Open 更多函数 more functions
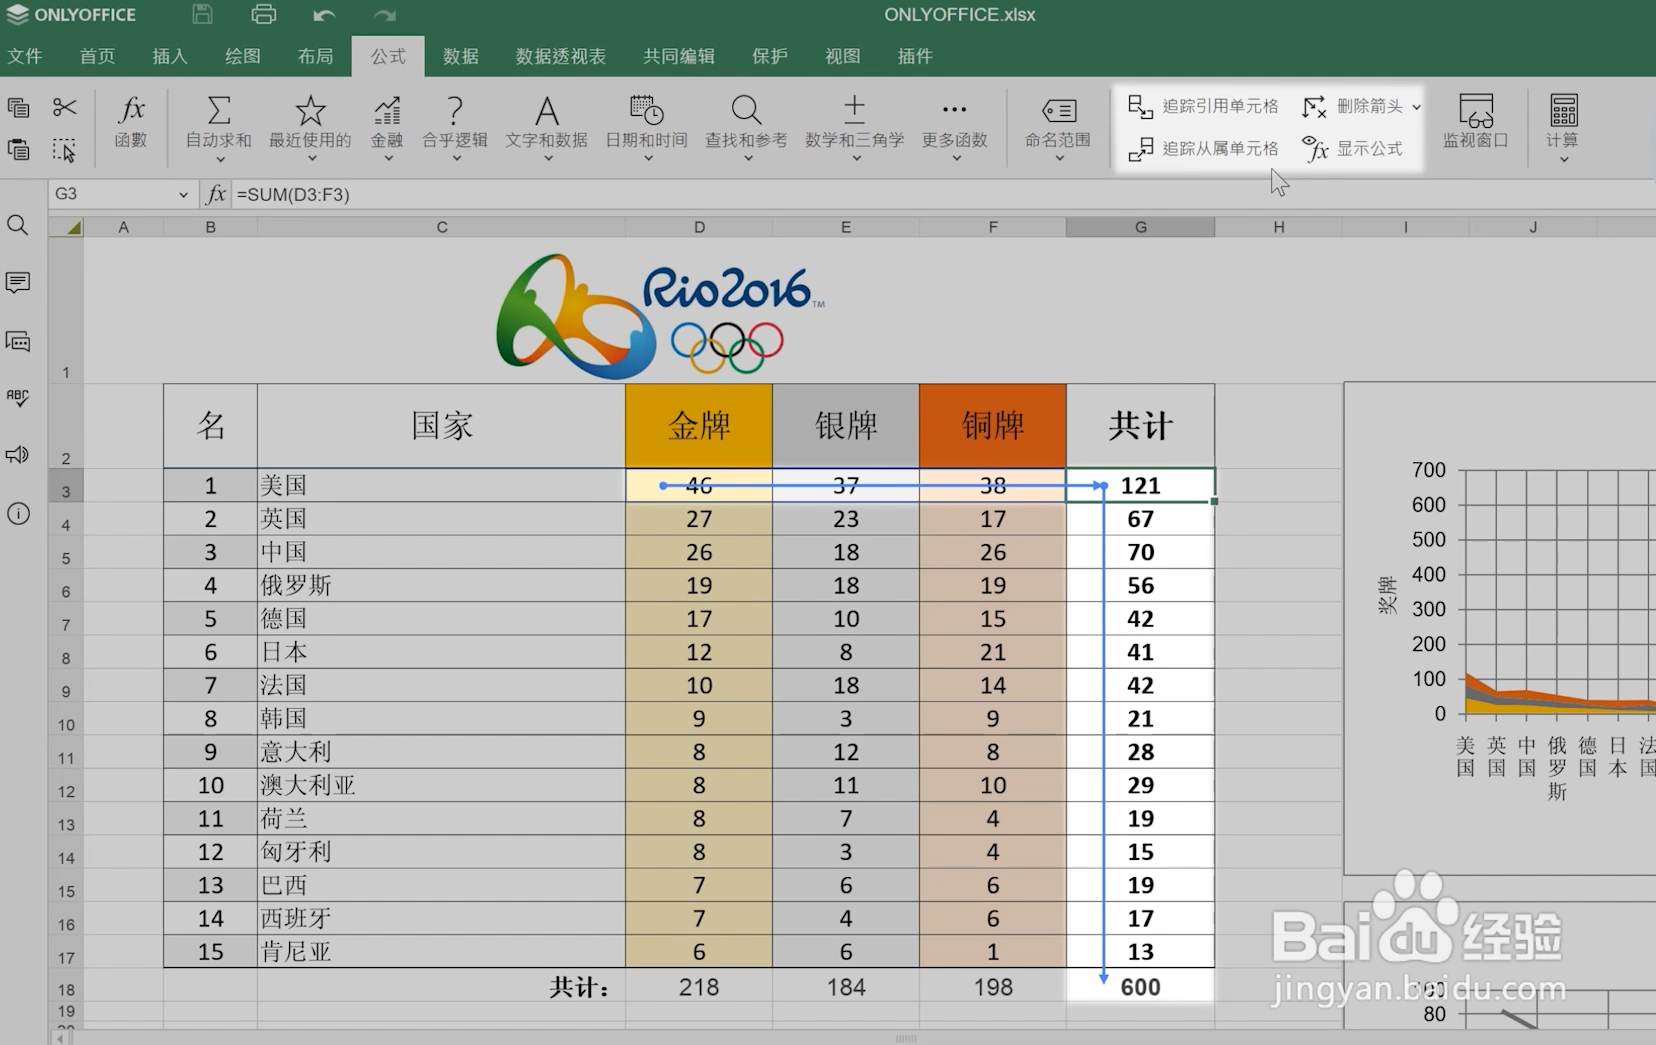 pyautogui.click(x=955, y=122)
